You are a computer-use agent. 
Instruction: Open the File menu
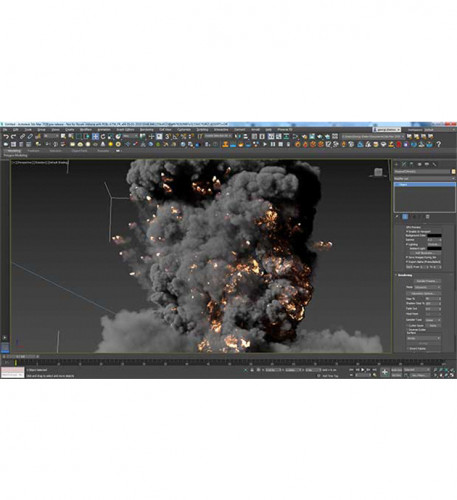coord(5,129)
